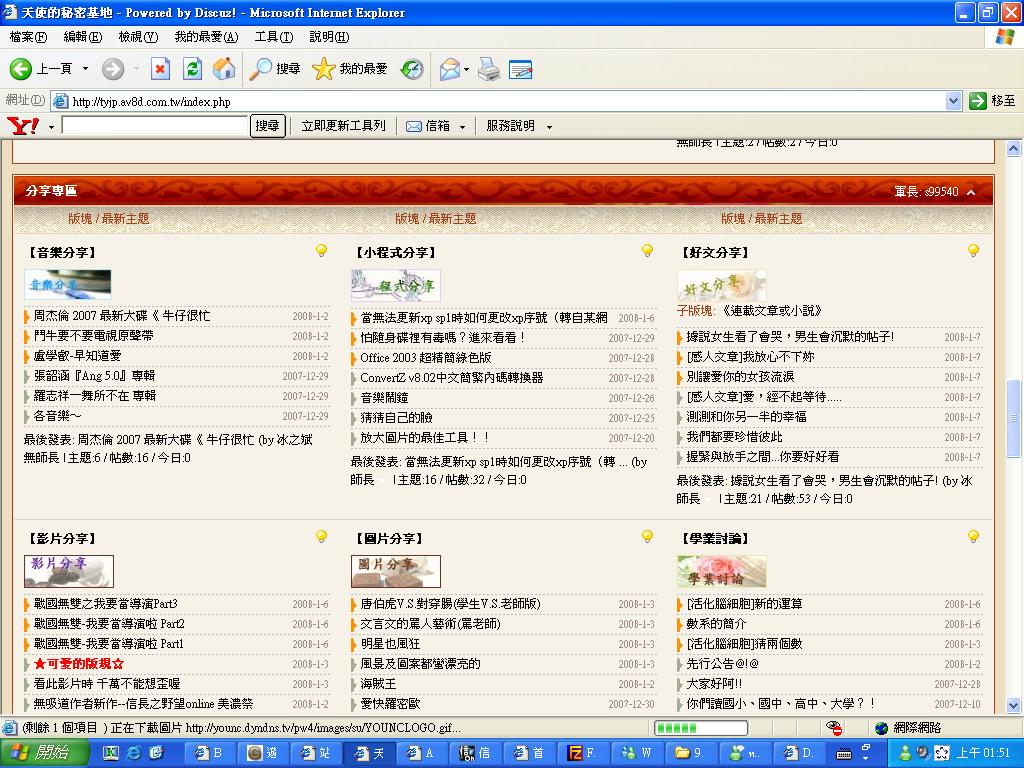Print the page using the printer icon
Screen dimensions: 1024x768
click(489, 69)
